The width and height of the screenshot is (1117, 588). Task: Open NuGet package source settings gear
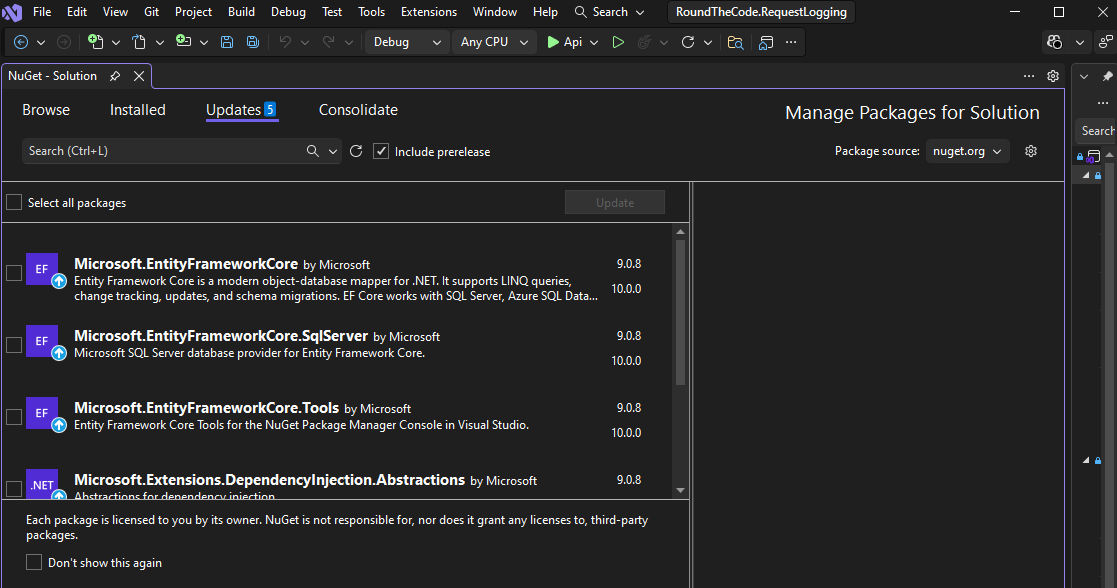pyautogui.click(x=1030, y=150)
